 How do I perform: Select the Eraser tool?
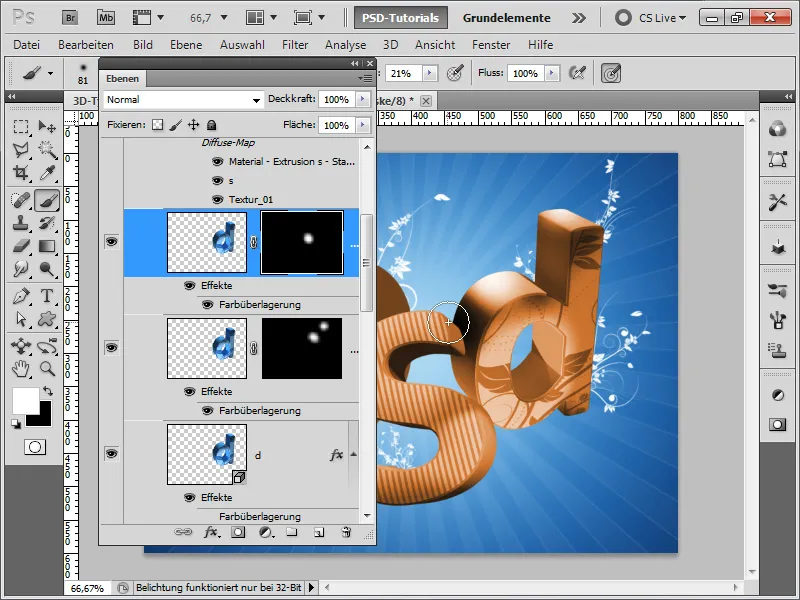click(x=20, y=246)
